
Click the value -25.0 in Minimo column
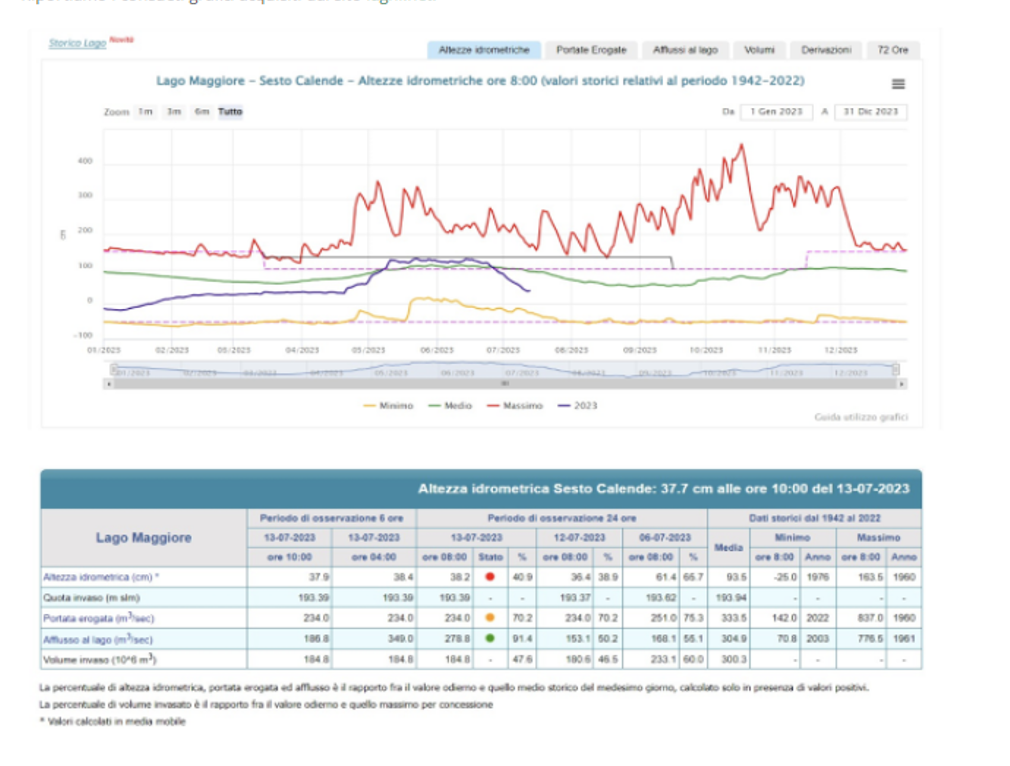(x=785, y=577)
